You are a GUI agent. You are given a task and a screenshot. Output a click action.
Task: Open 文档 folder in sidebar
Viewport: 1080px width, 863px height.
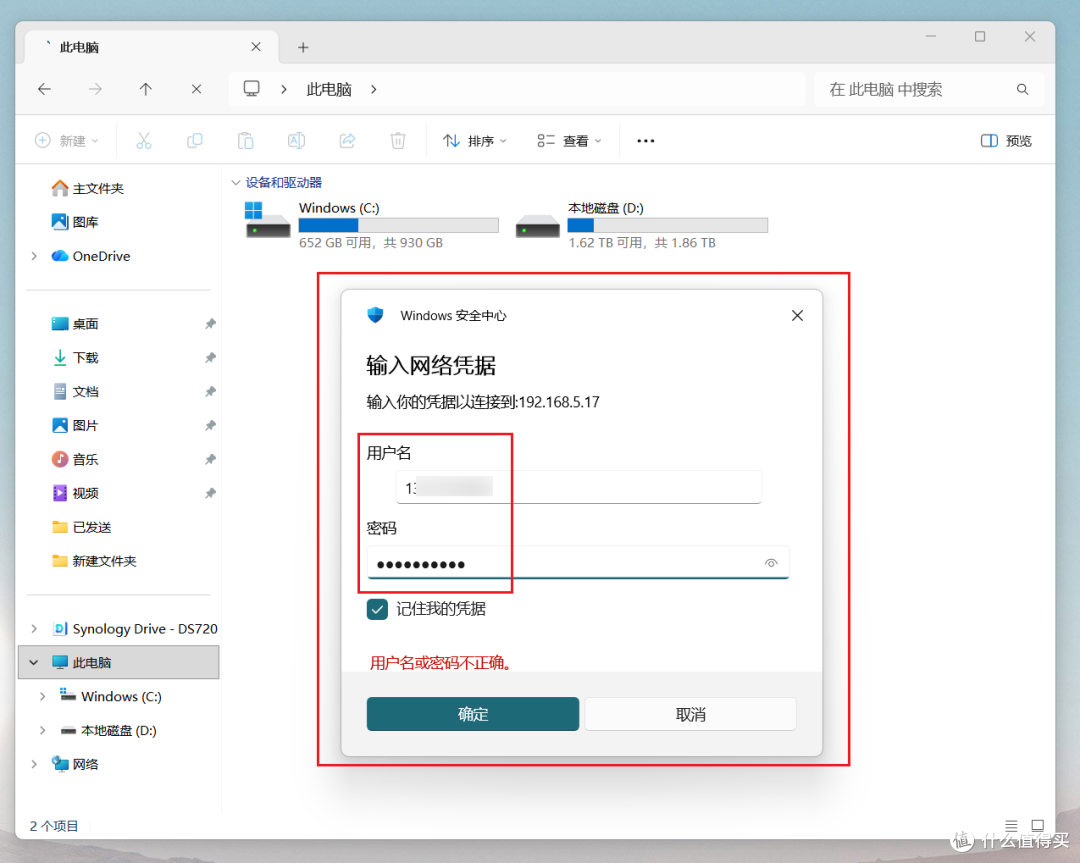(x=75, y=391)
